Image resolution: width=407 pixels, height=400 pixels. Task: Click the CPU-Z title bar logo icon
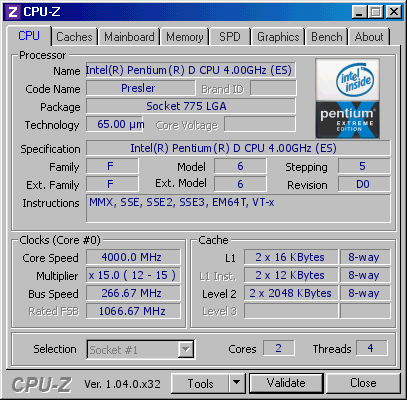point(13,12)
